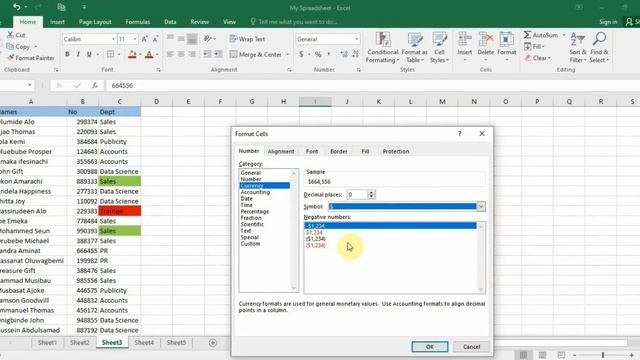Screen dimensions: 640x360
Task: Open the Symbol dropdown in Format Cells
Action: click(x=481, y=207)
